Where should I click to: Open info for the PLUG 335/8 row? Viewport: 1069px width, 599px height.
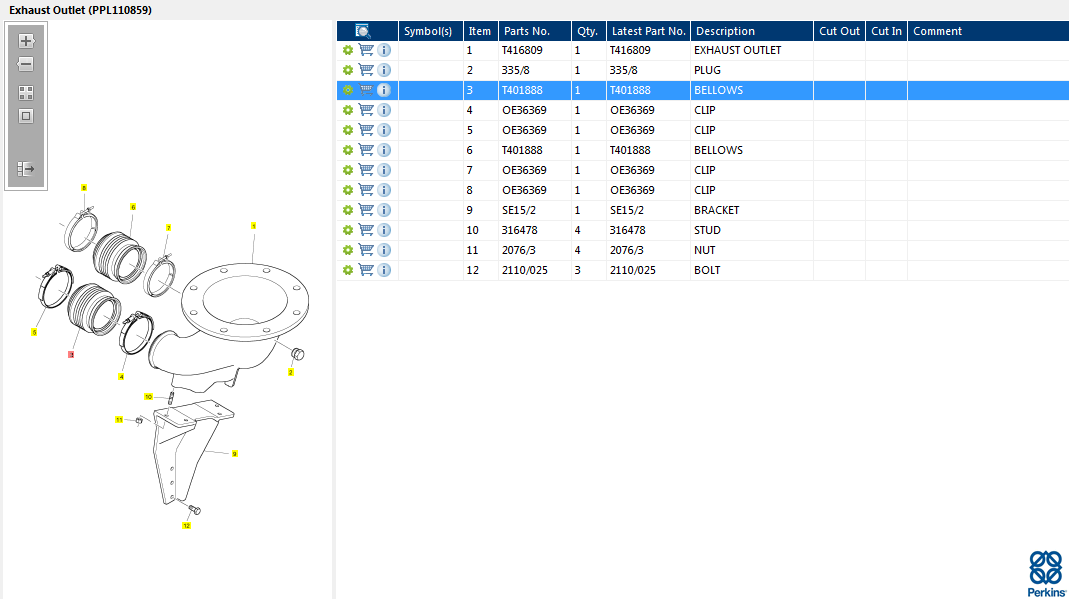[x=384, y=70]
